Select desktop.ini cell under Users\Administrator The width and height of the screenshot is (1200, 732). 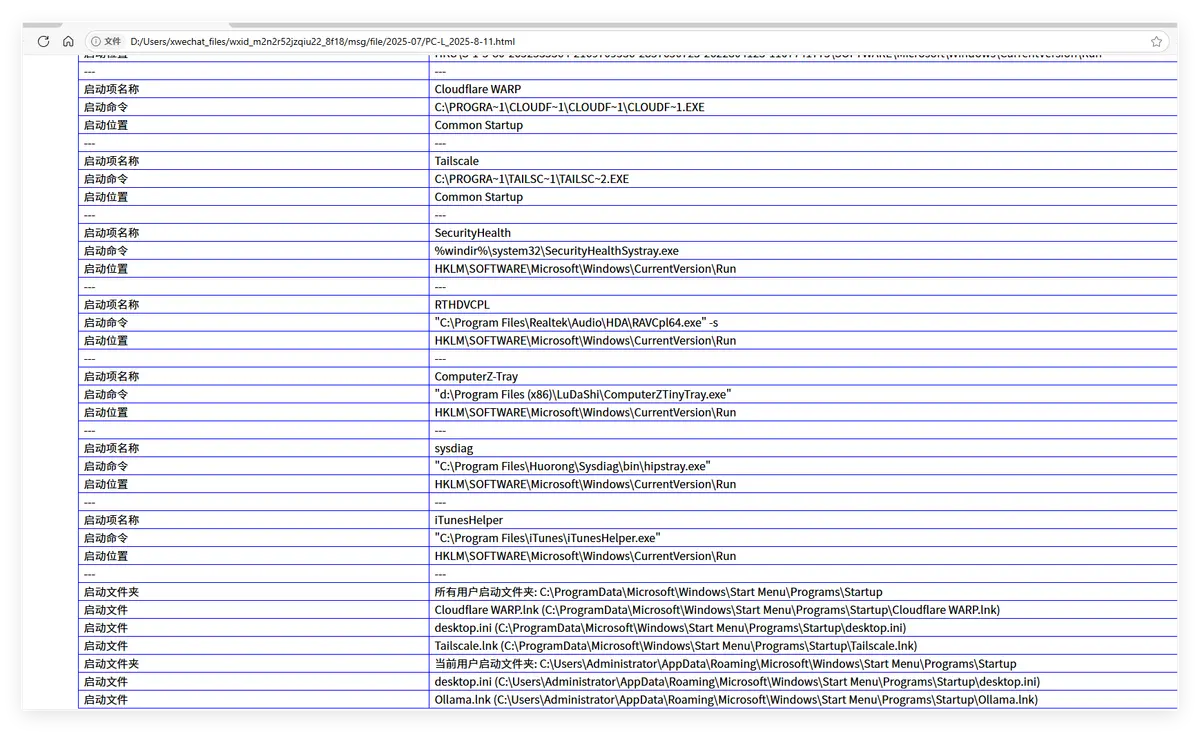[x=803, y=683]
